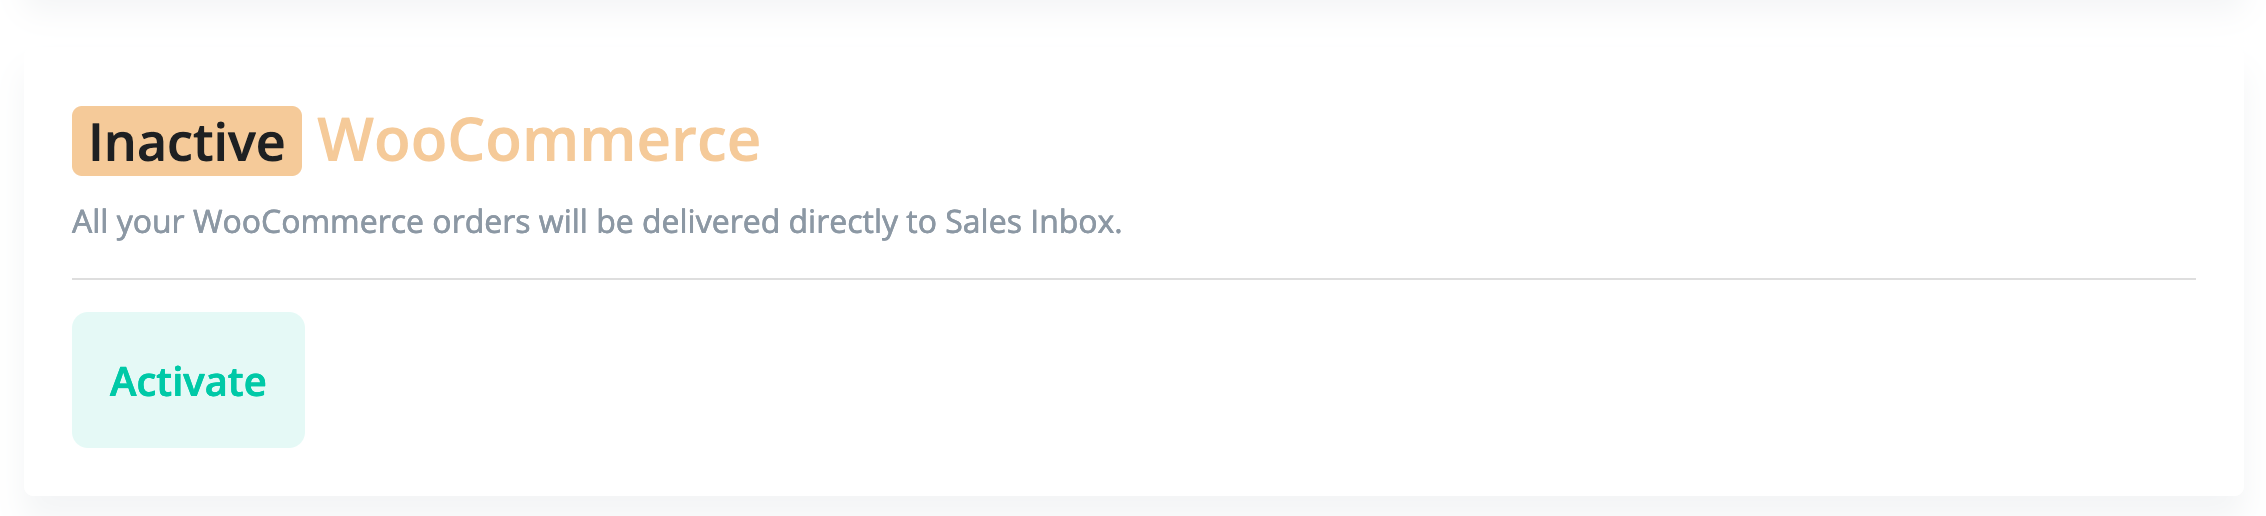Select the WooCommerce heading
Viewport: 2266px width, 516px height.
538,140
